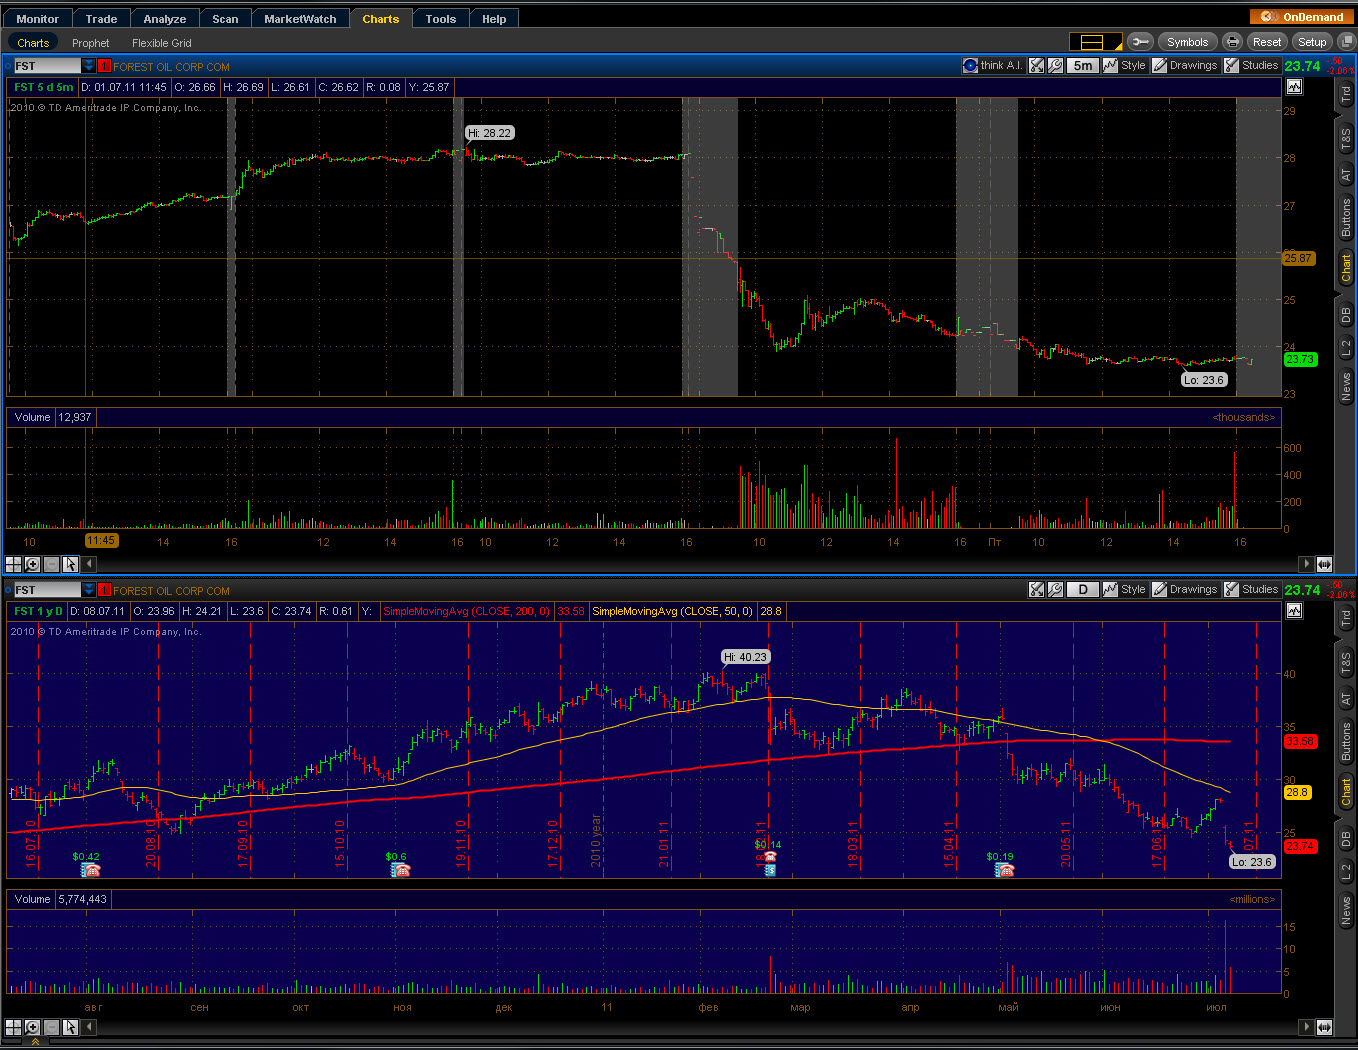Click bottom chart symbol field FST

coord(47,590)
